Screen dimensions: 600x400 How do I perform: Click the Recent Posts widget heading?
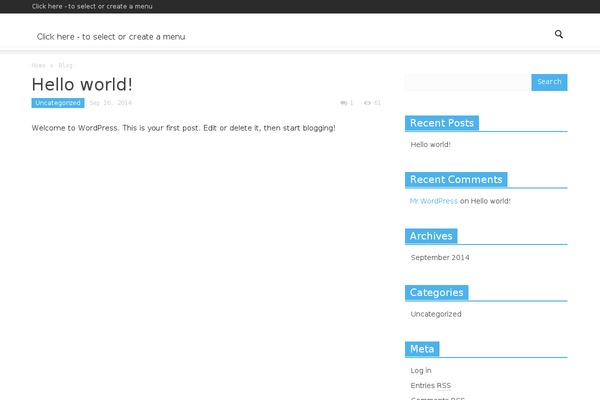(x=441, y=123)
